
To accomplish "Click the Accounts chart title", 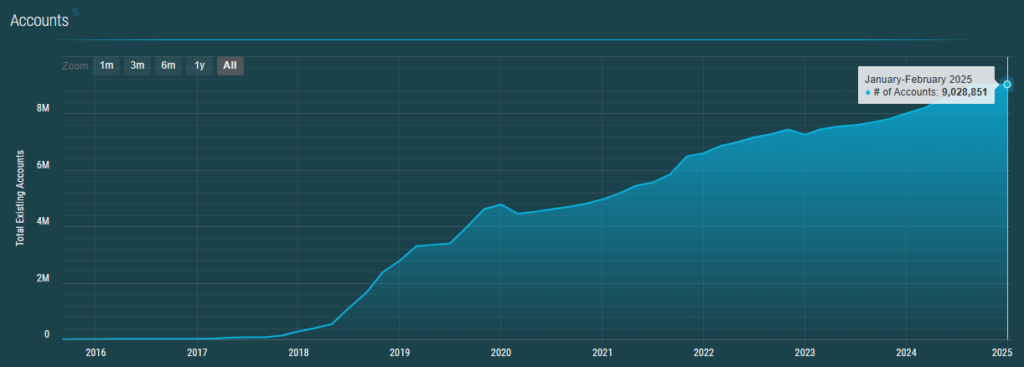I will [x=39, y=20].
